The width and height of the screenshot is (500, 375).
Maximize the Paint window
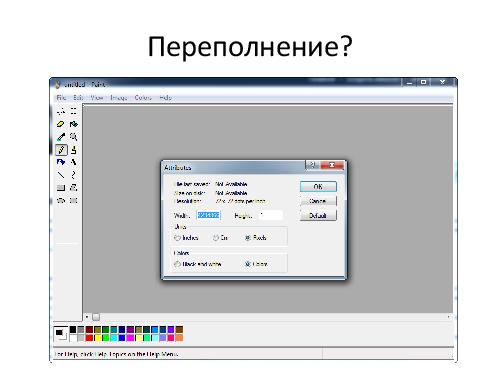coord(424,82)
